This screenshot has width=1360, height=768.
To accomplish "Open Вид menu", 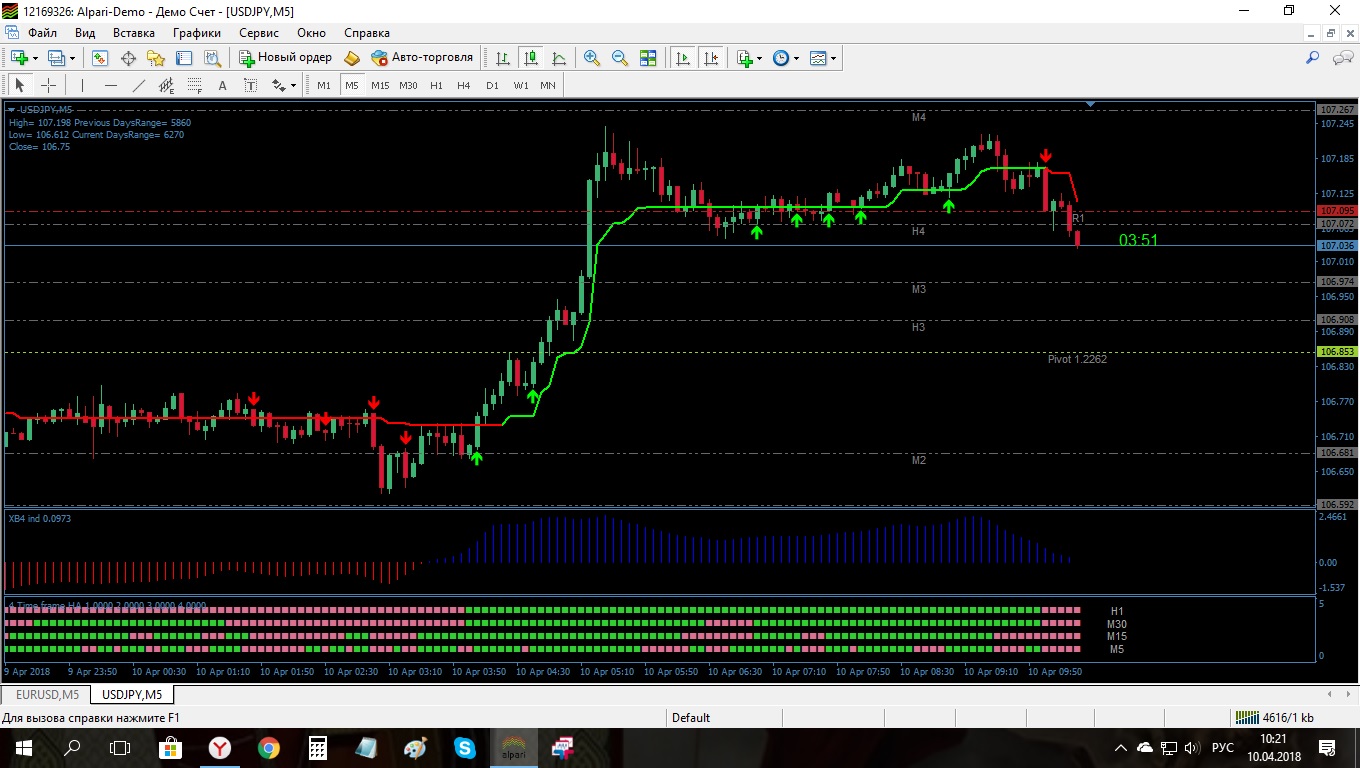I will [85, 32].
